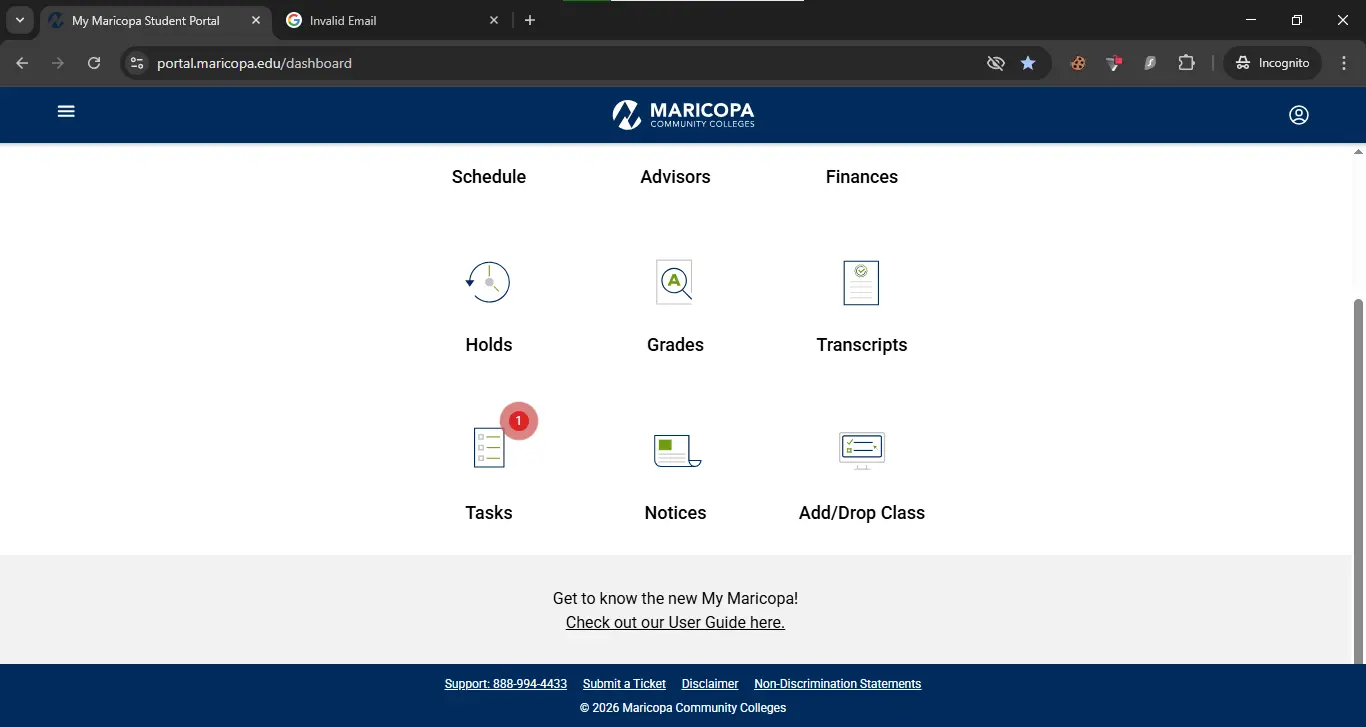Click the Transcripts text label
The image size is (1366, 727).
(862, 345)
